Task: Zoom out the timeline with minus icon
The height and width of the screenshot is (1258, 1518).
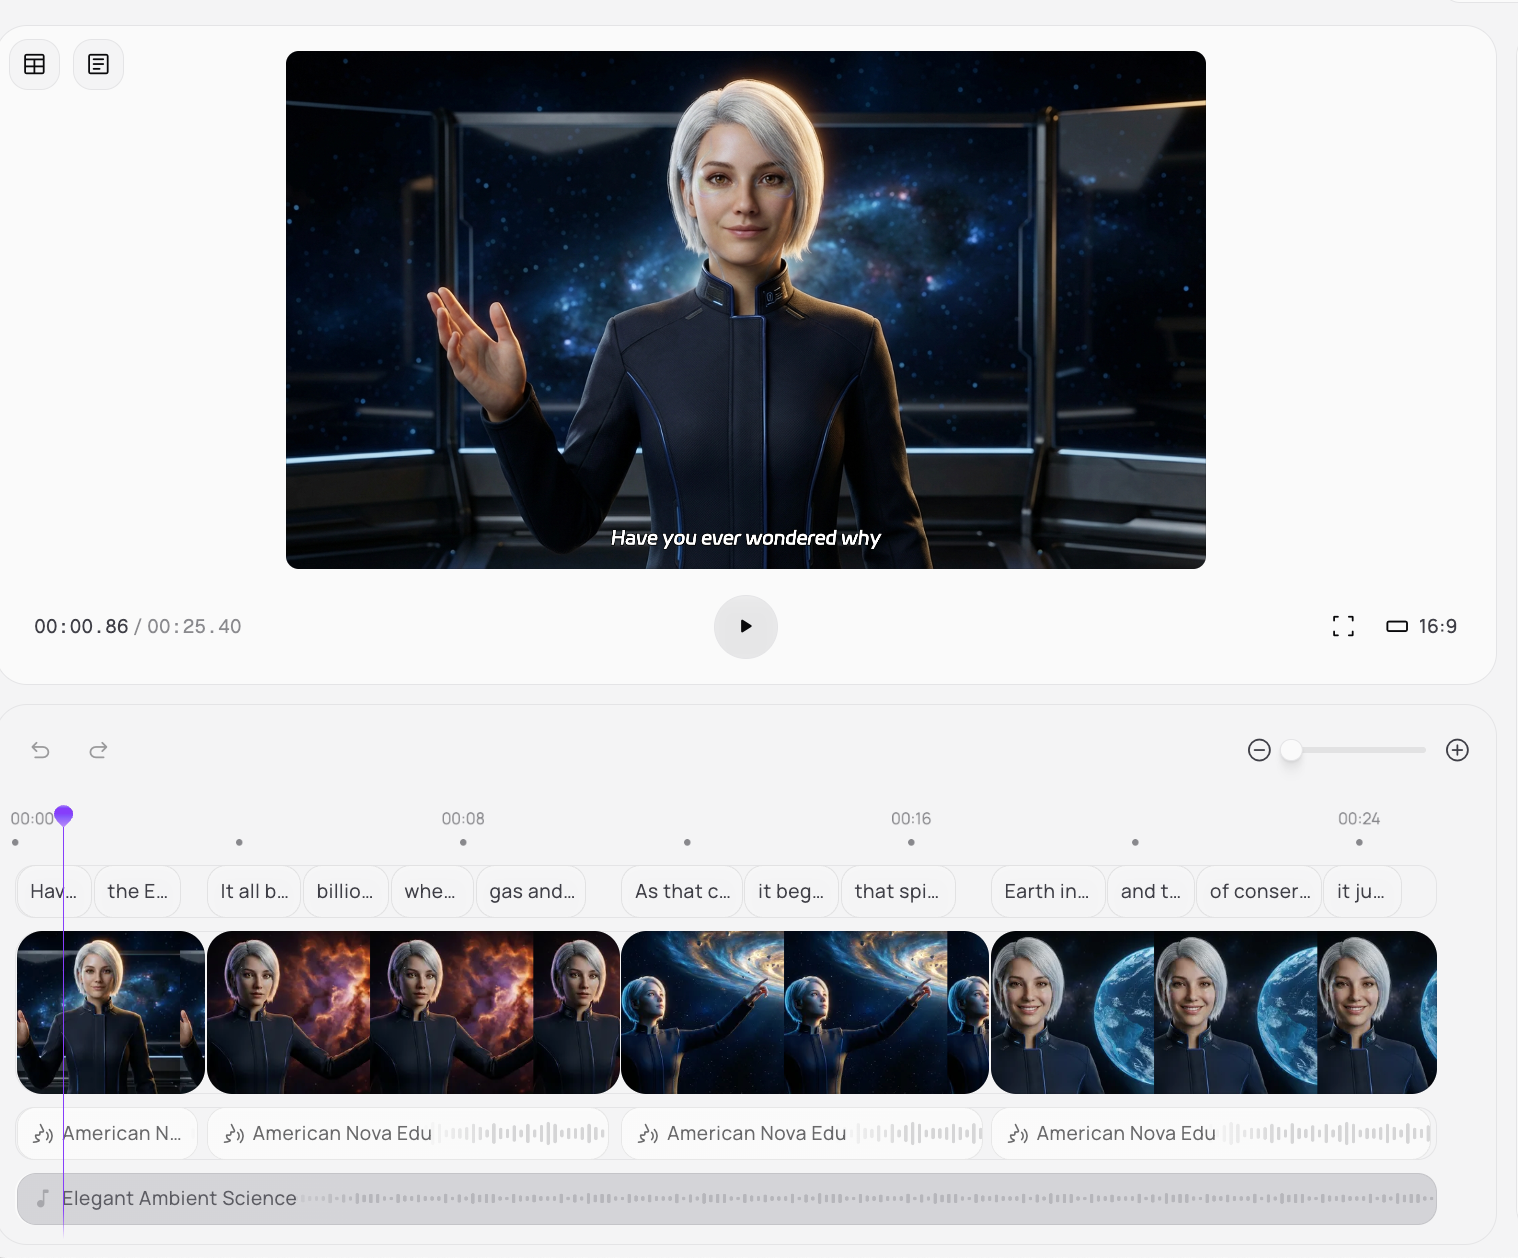Action: pos(1259,750)
